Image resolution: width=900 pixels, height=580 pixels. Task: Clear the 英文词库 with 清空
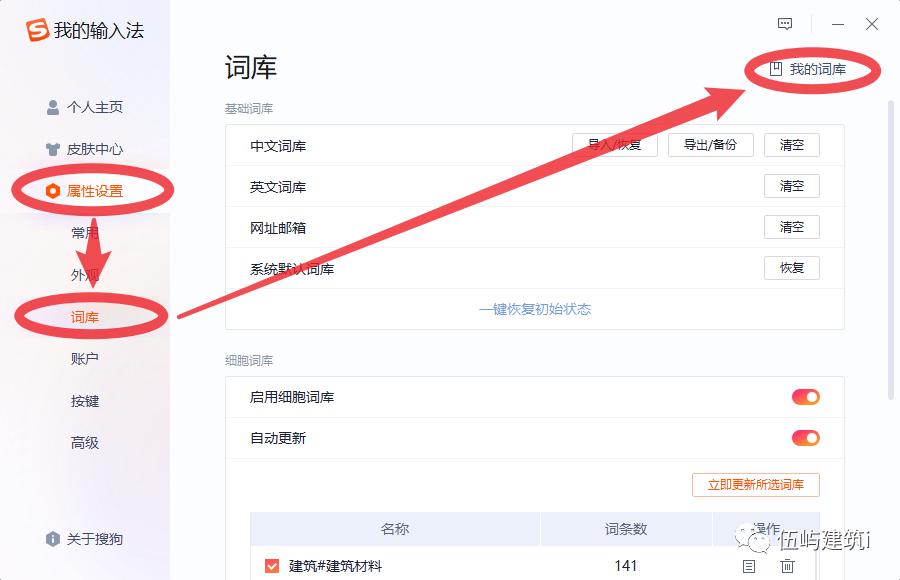pos(792,186)
